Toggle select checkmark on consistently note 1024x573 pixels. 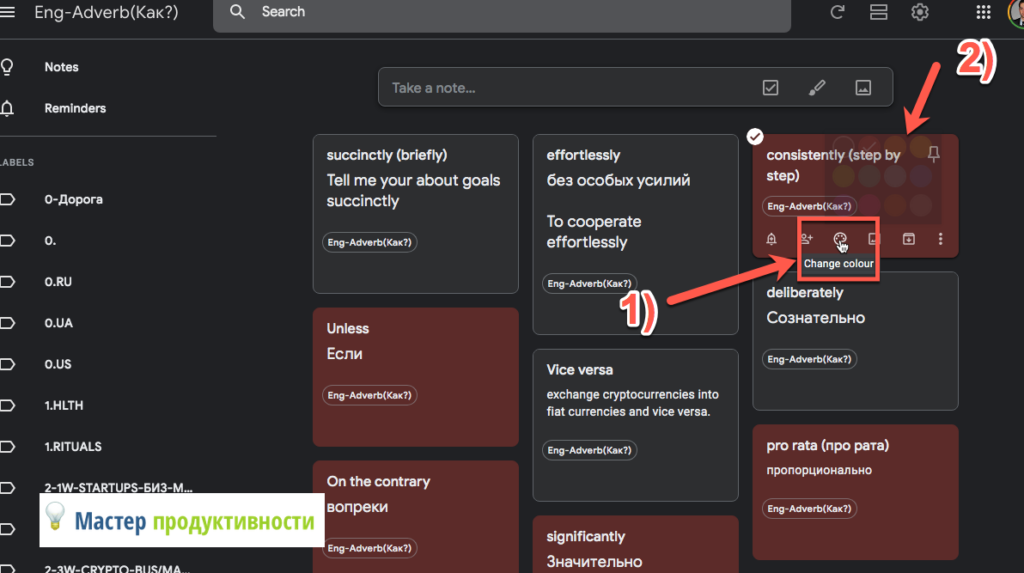tap(757, 136)
